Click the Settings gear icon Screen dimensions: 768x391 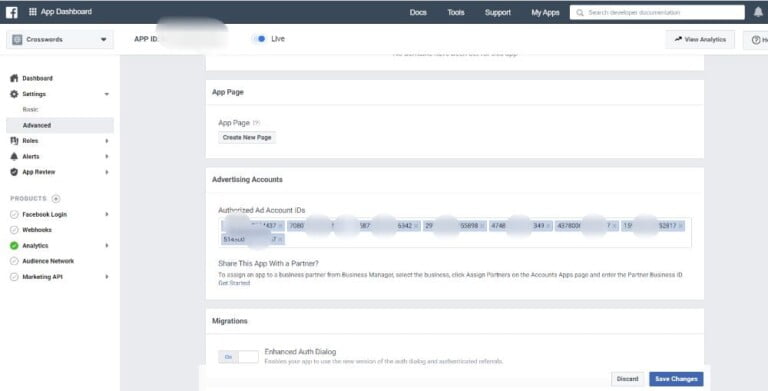click(14, 94)
